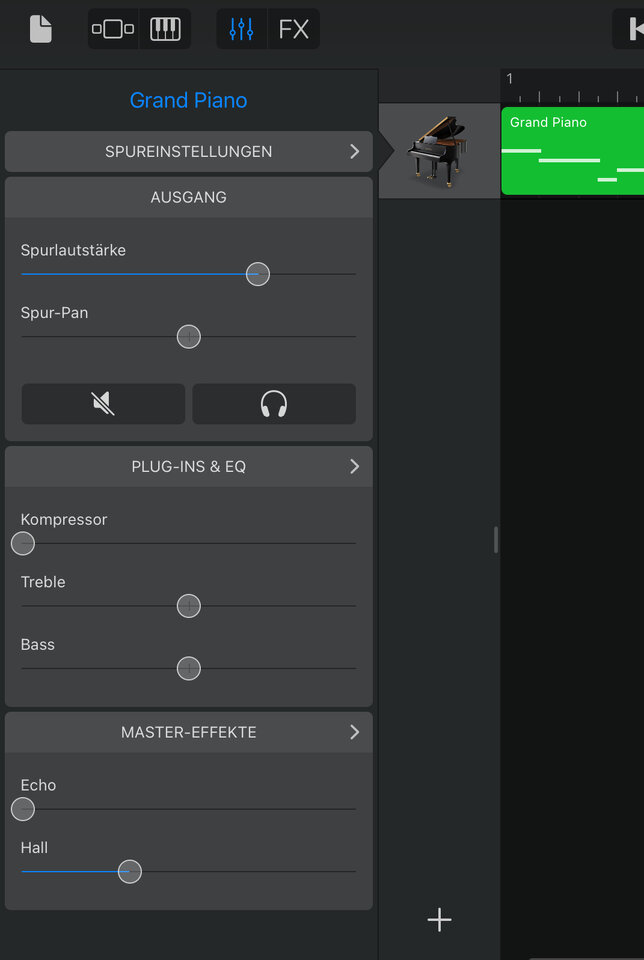Select the green Grand Piano region

[572, 151]
